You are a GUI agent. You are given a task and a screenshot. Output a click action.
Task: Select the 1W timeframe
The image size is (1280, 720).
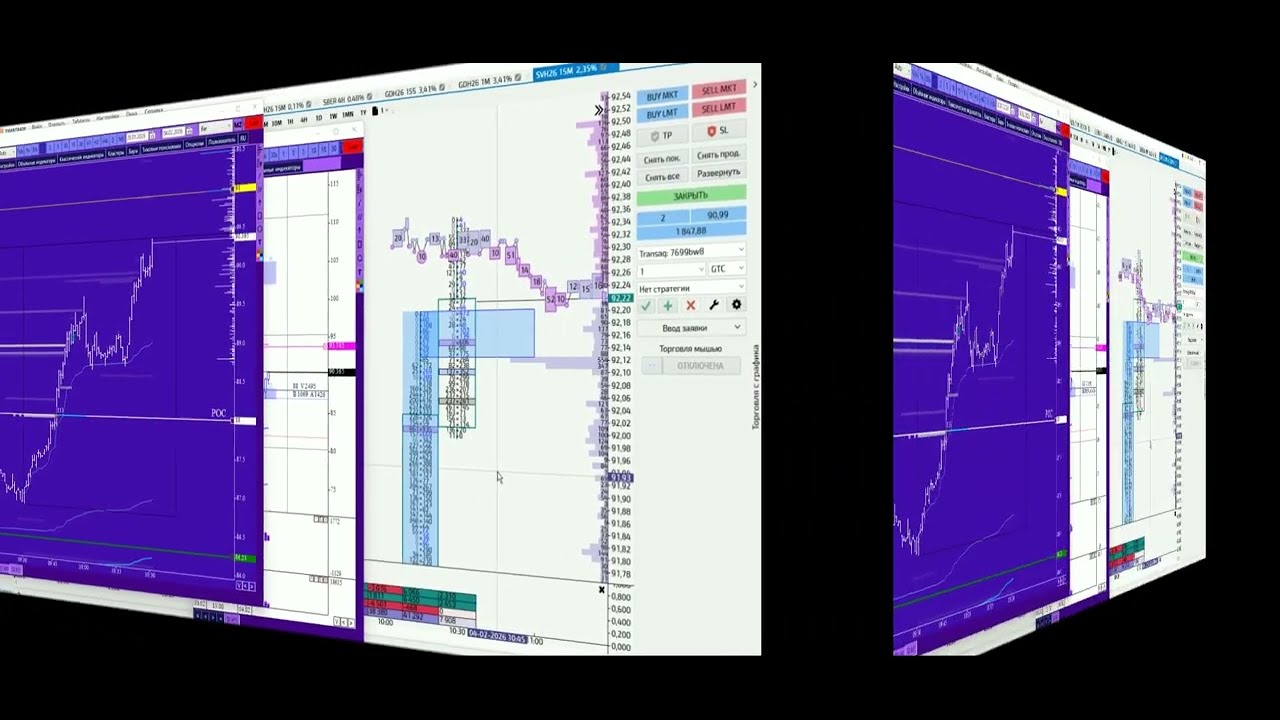[x=333, y=116]
